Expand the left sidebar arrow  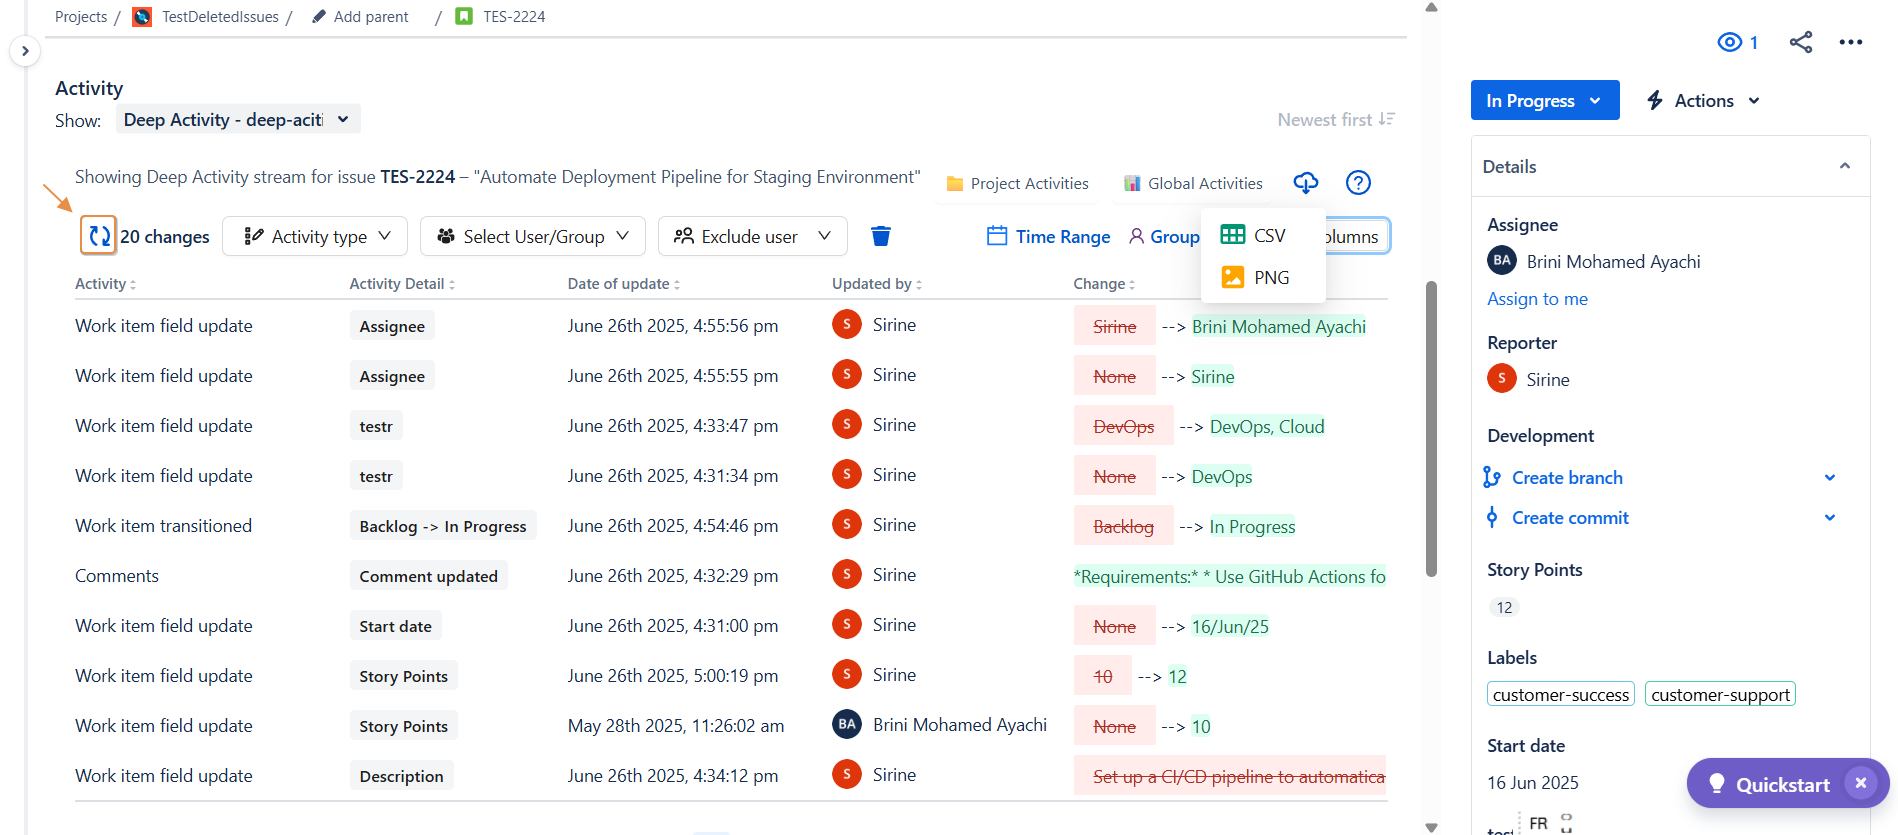click(x=25, y=51)
